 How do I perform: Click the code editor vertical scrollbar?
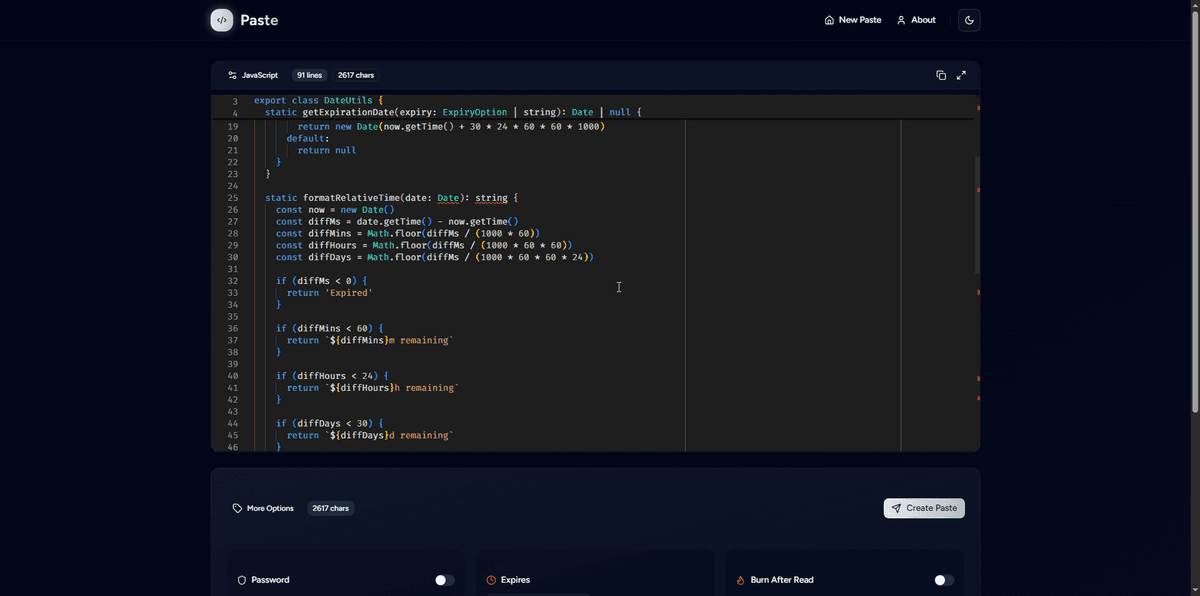977,215
